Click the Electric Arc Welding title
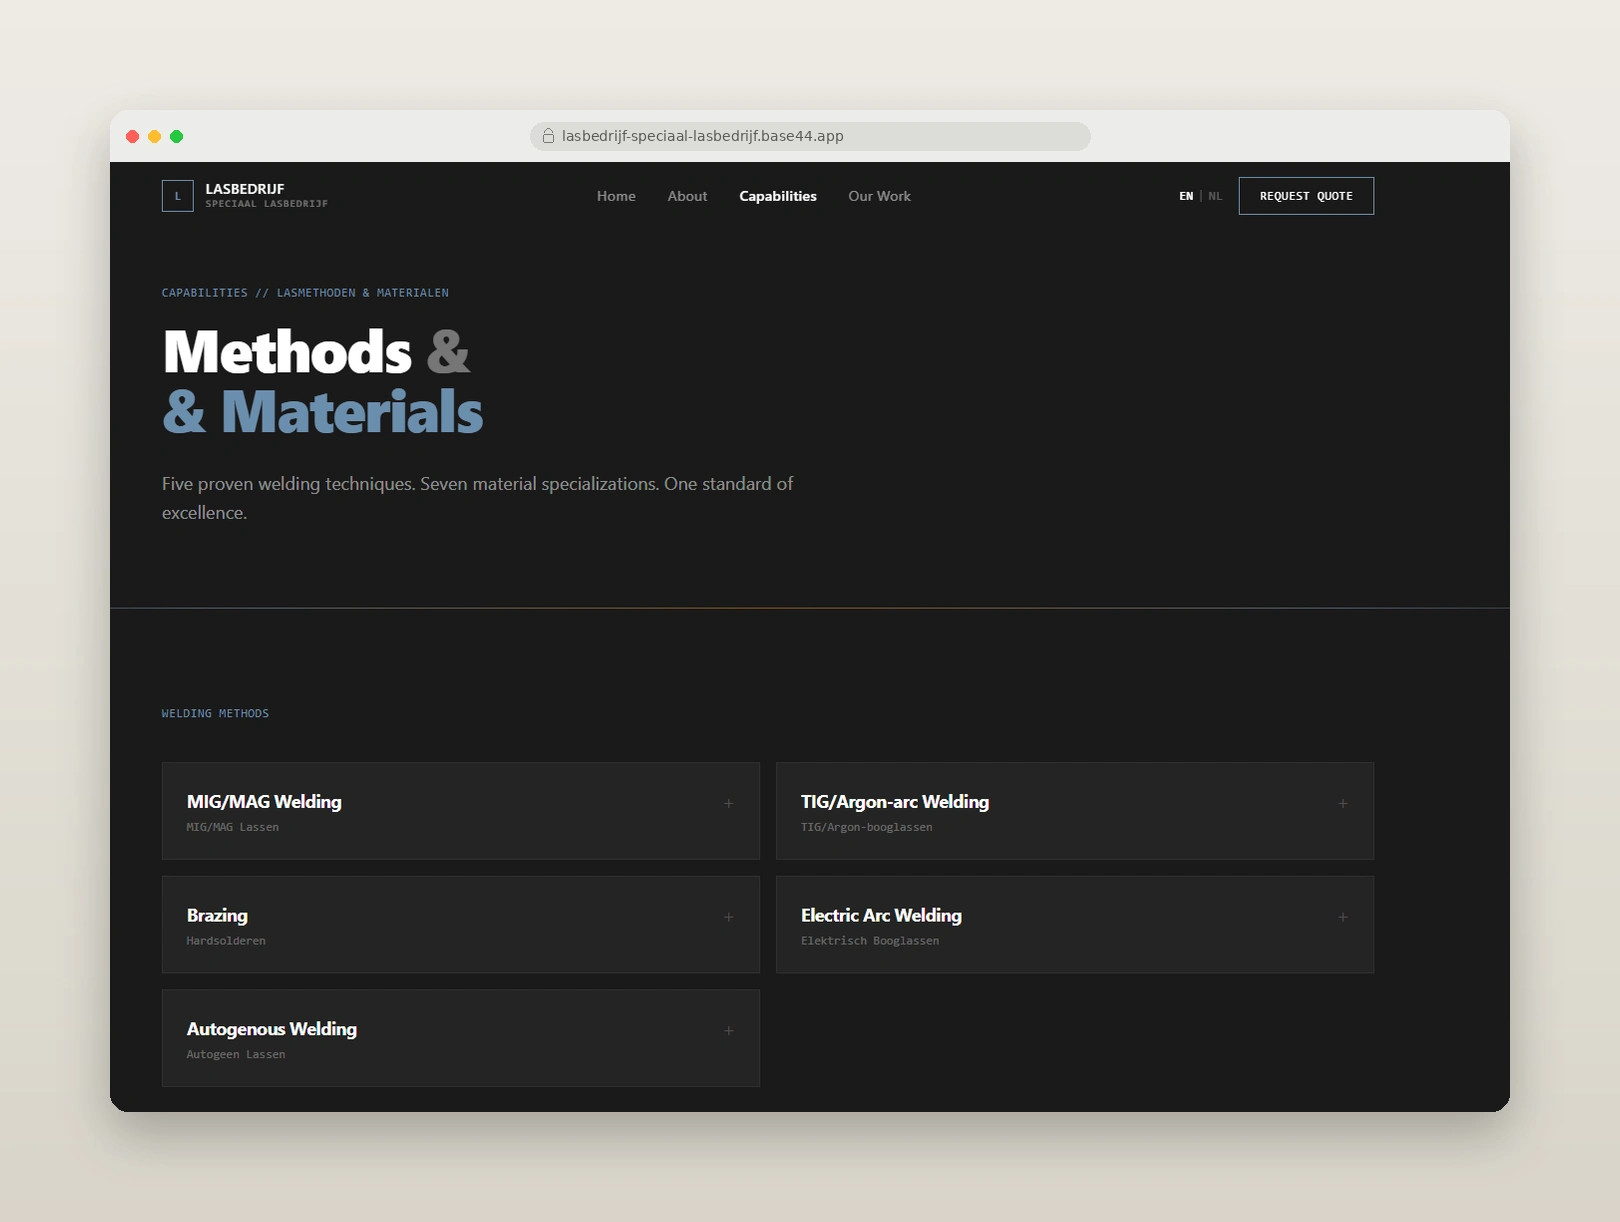 881,916
